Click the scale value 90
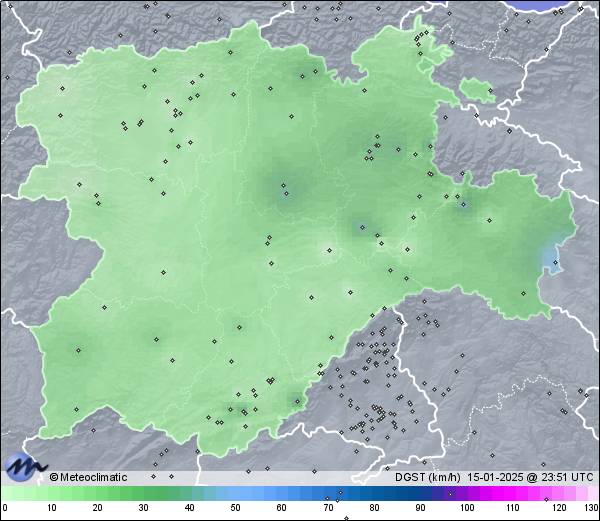This screenshot has height=521, width=600. 420,508
